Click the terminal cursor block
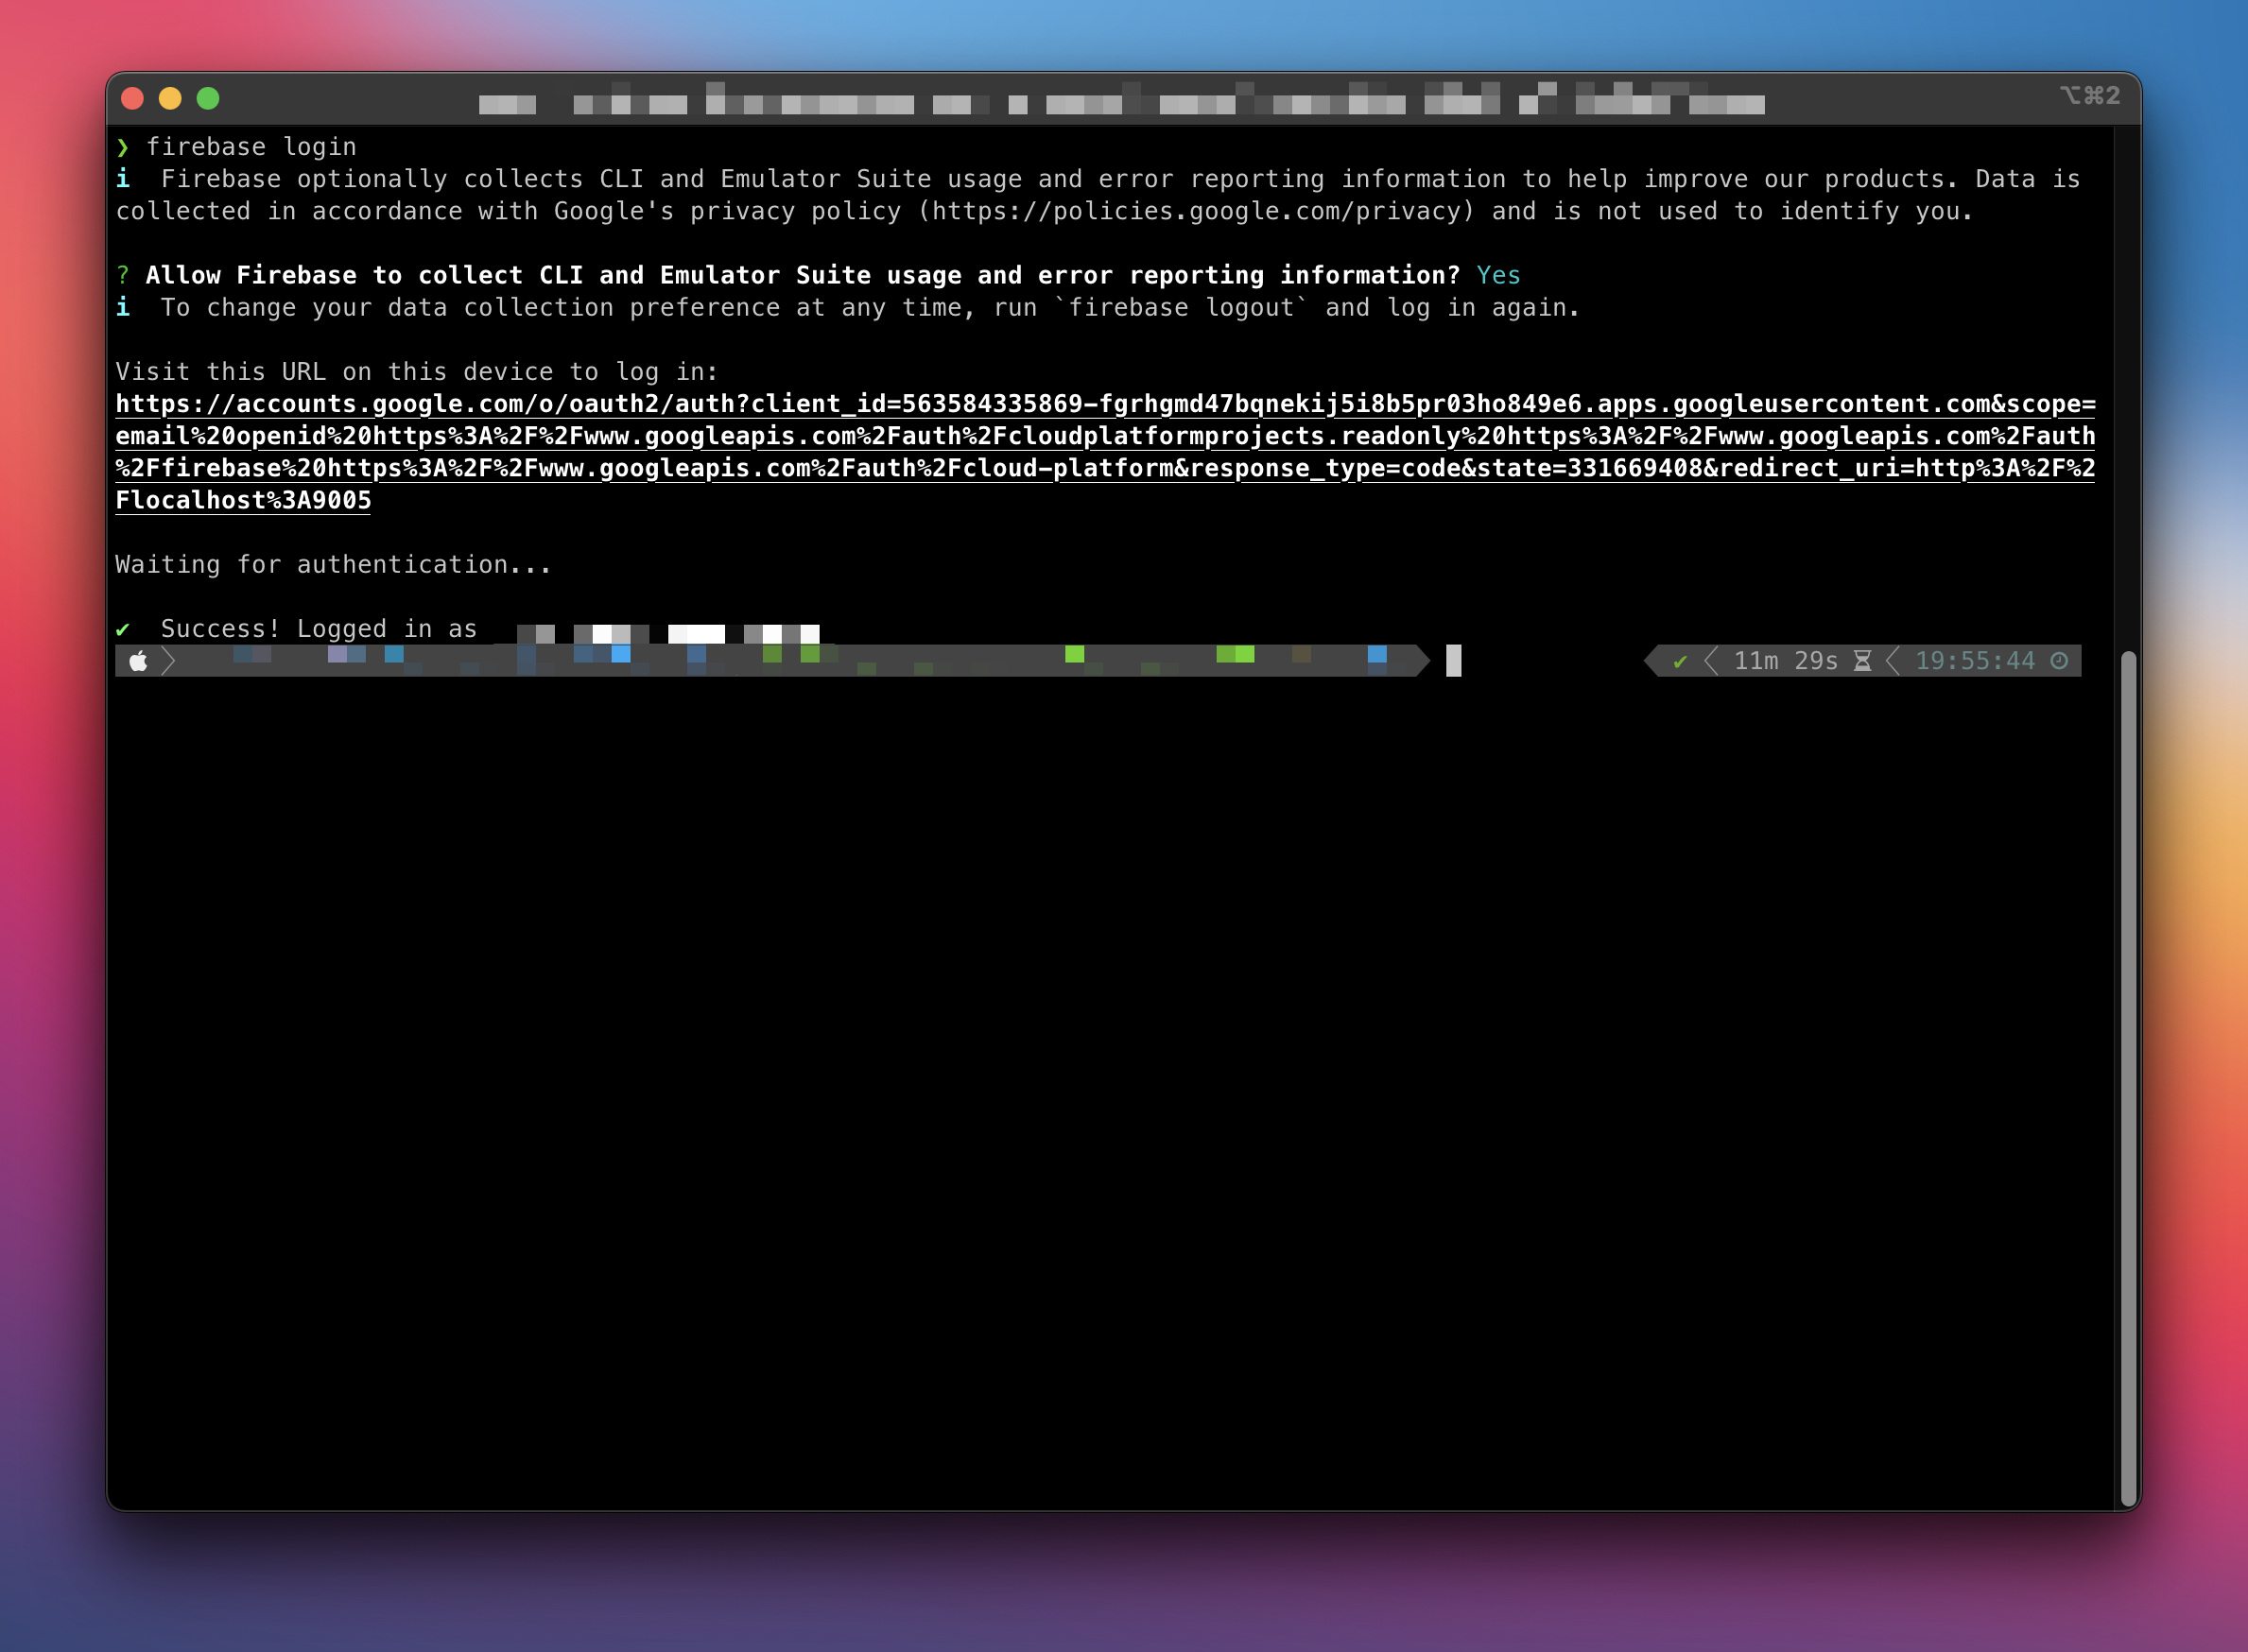The width and height of the screenshot is (2248, 1652). pos(1454,661)
